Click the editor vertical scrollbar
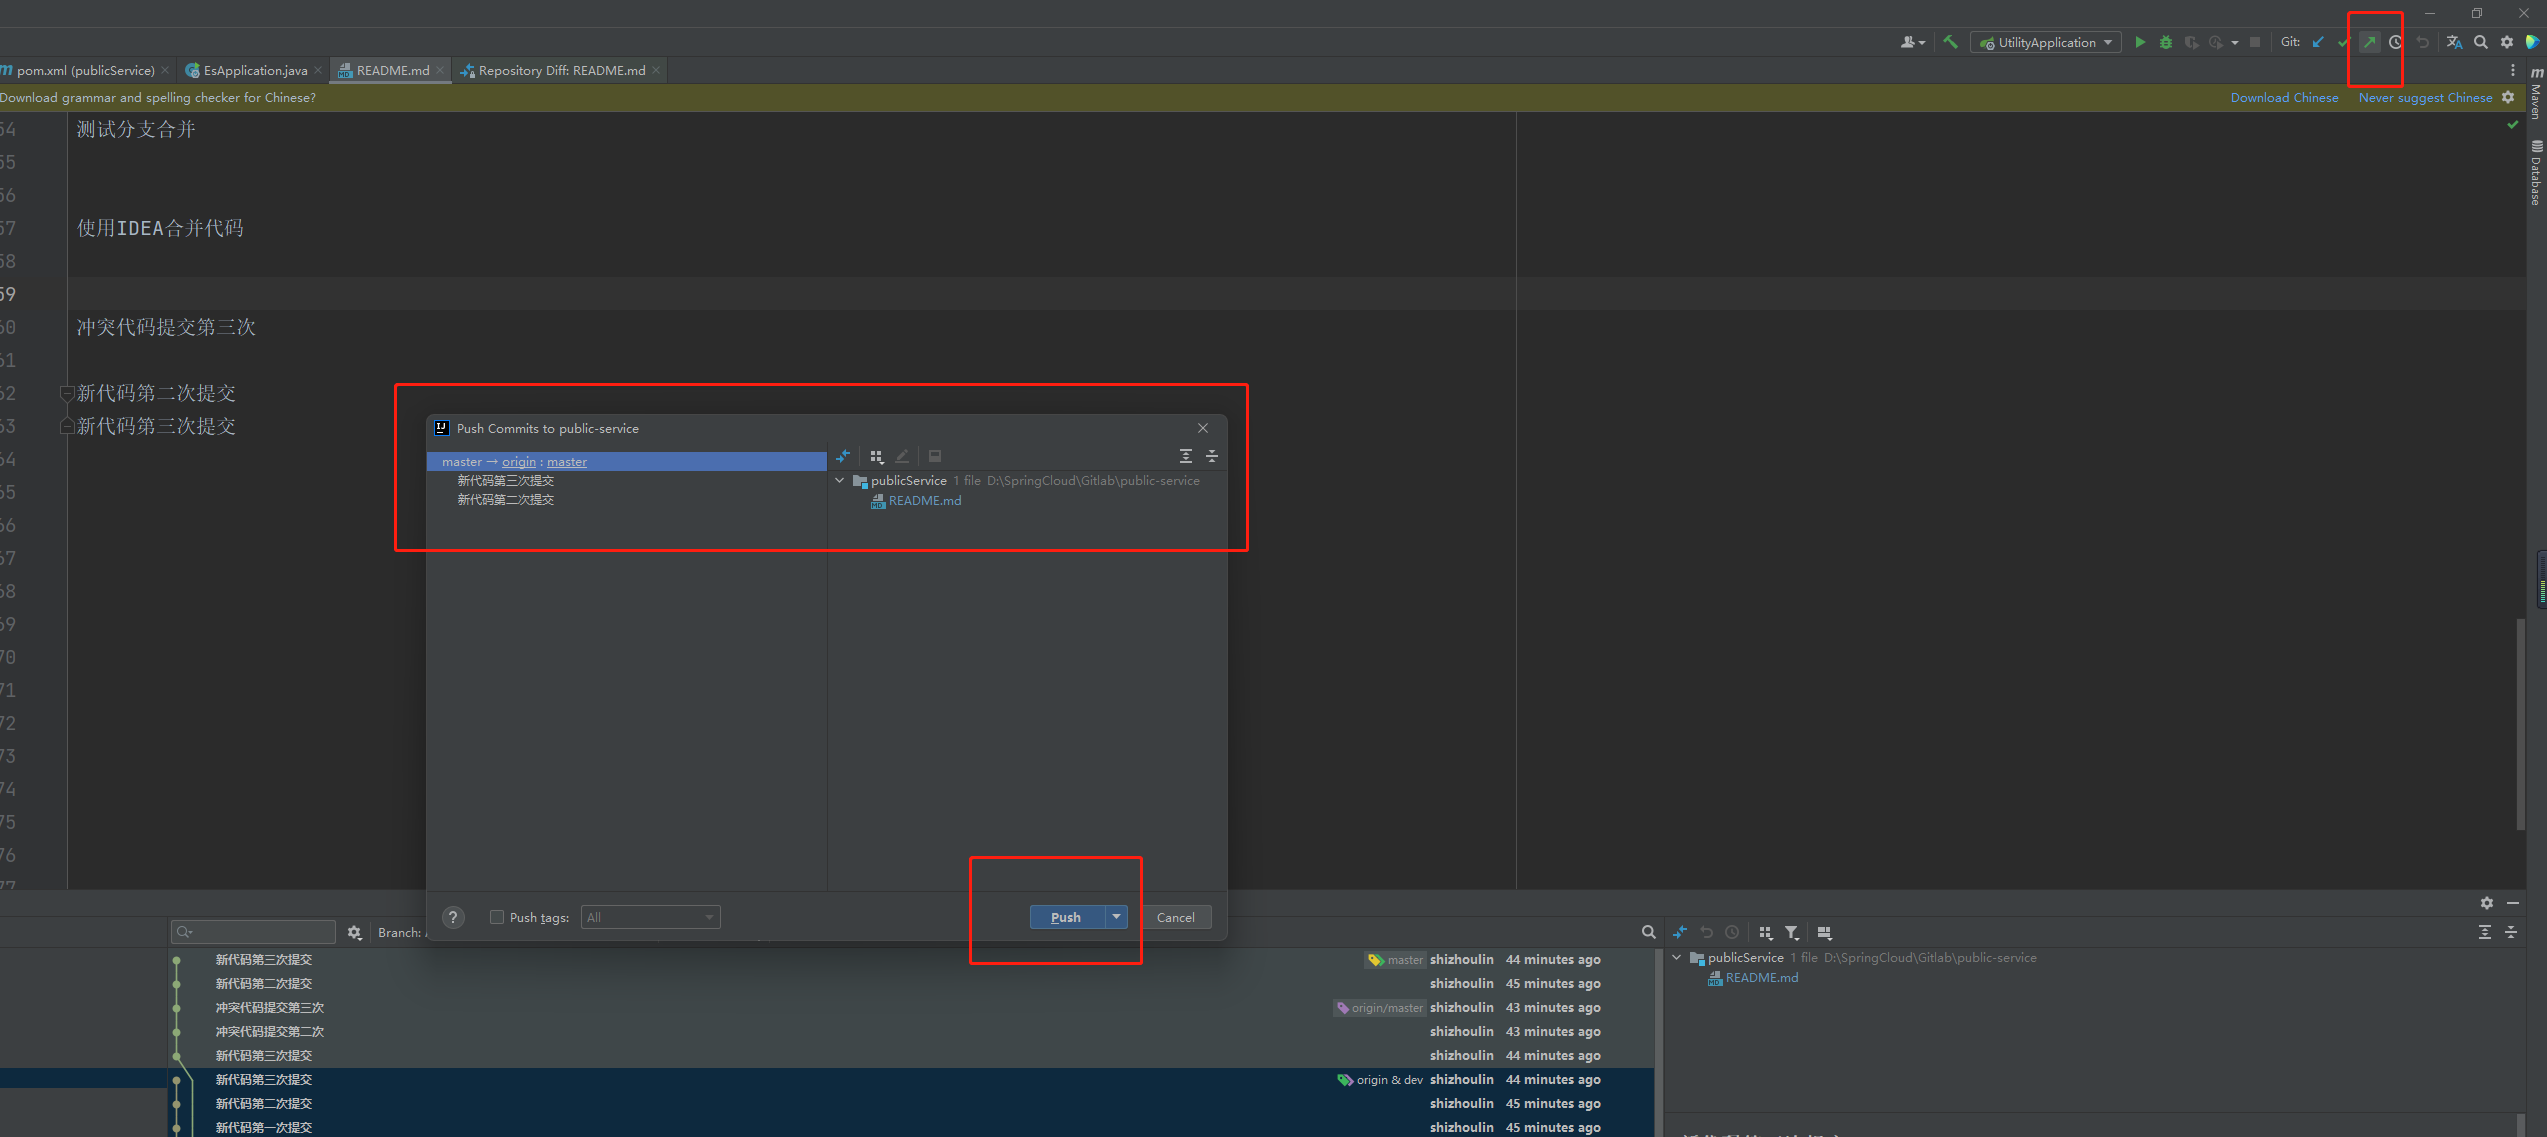This screenshot has height=1137, width=2547. tap(2521, 724)
